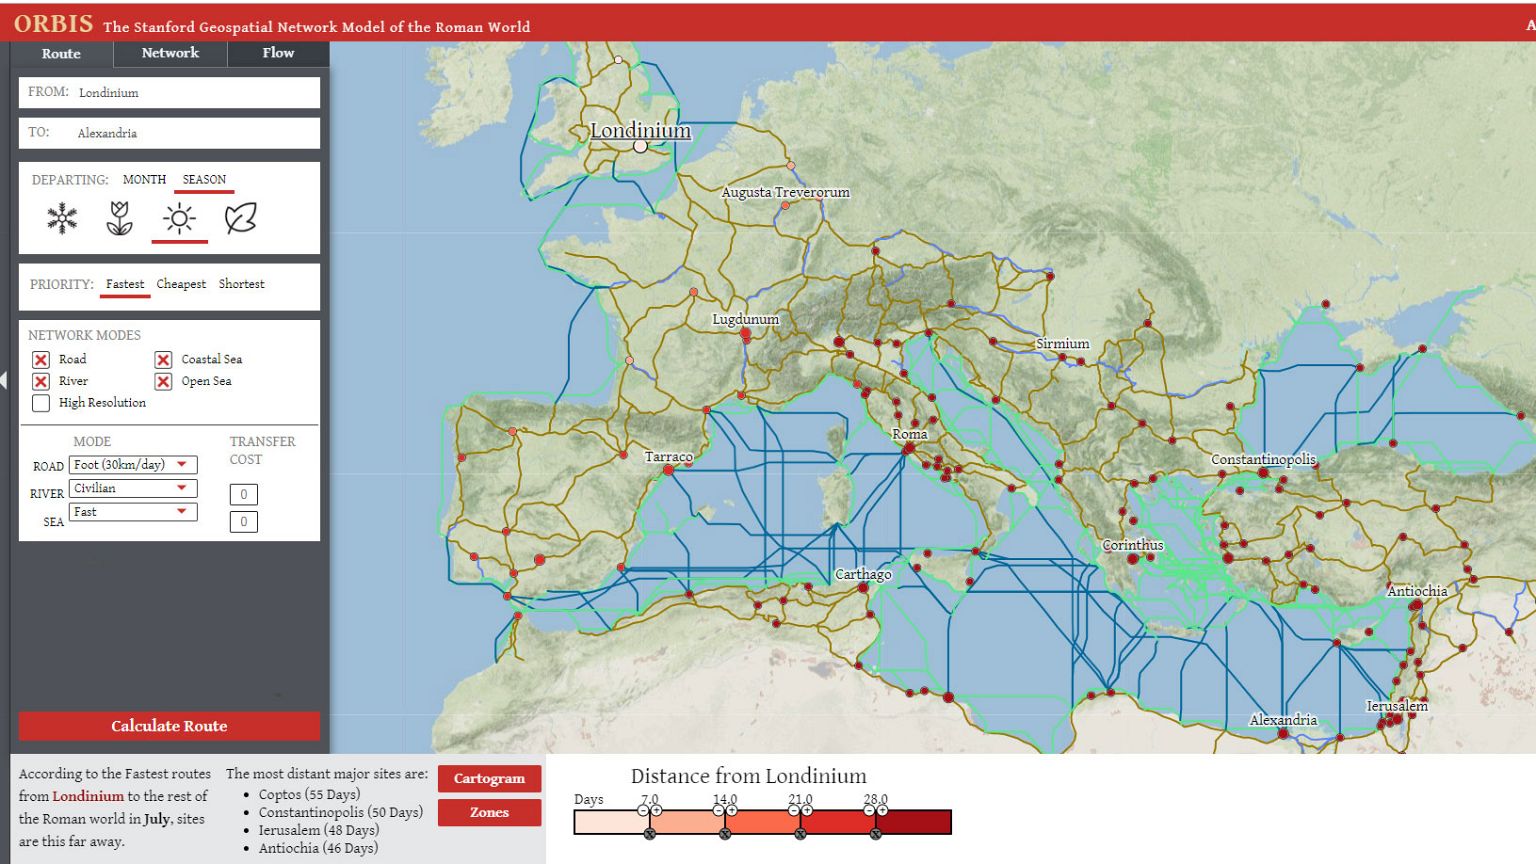The height and width of the screenshot is (864, 1536).
Task: Open the Cartogram view
Action: click(489, 779)
